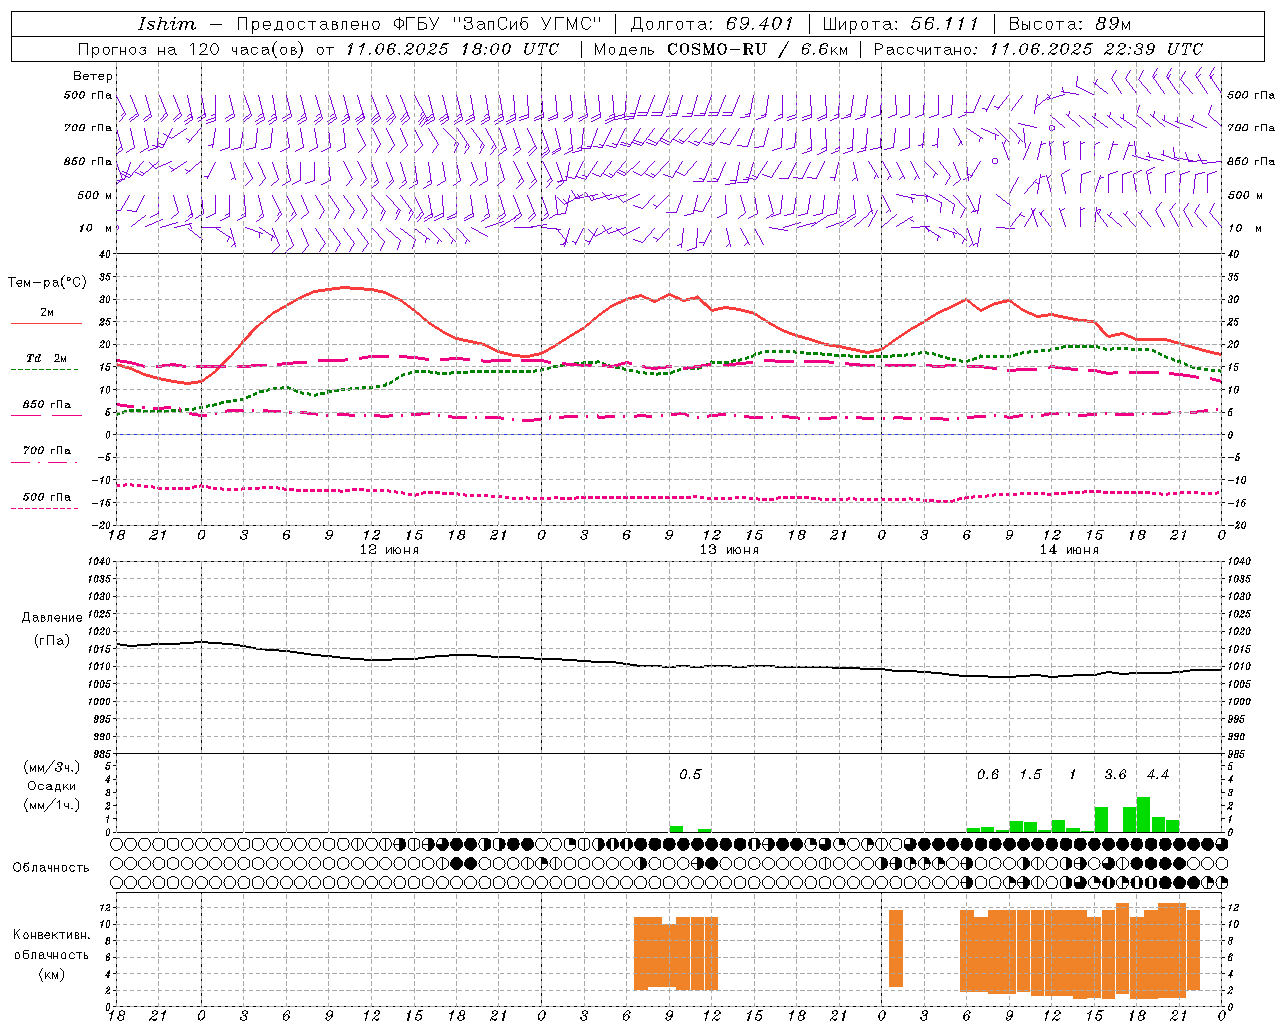The height and width of the screenshot is (1024, 1280).
Task: Click the Облачность cloudiness label
Action: (x=51, y=867)
